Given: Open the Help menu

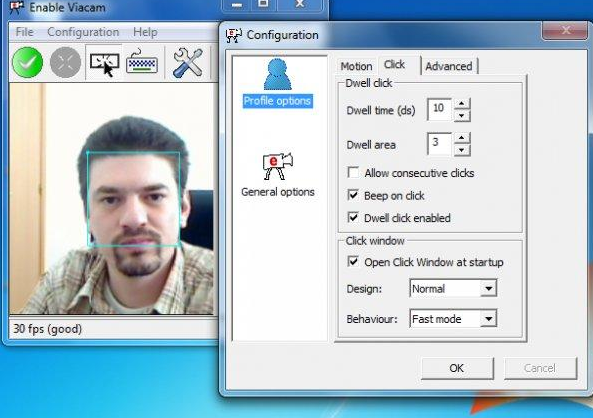Looking at the screenshot, I should [x=145, y=32].
